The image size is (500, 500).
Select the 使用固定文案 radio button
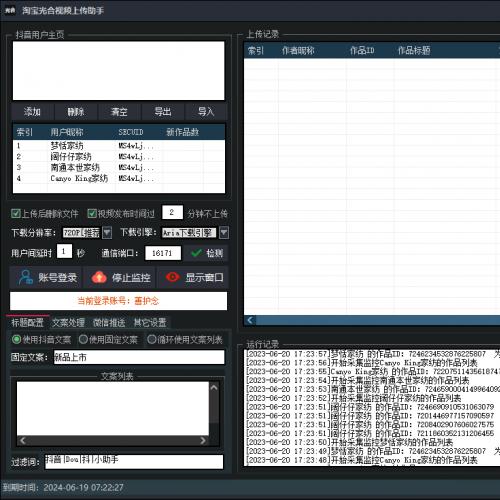(83, 340)
